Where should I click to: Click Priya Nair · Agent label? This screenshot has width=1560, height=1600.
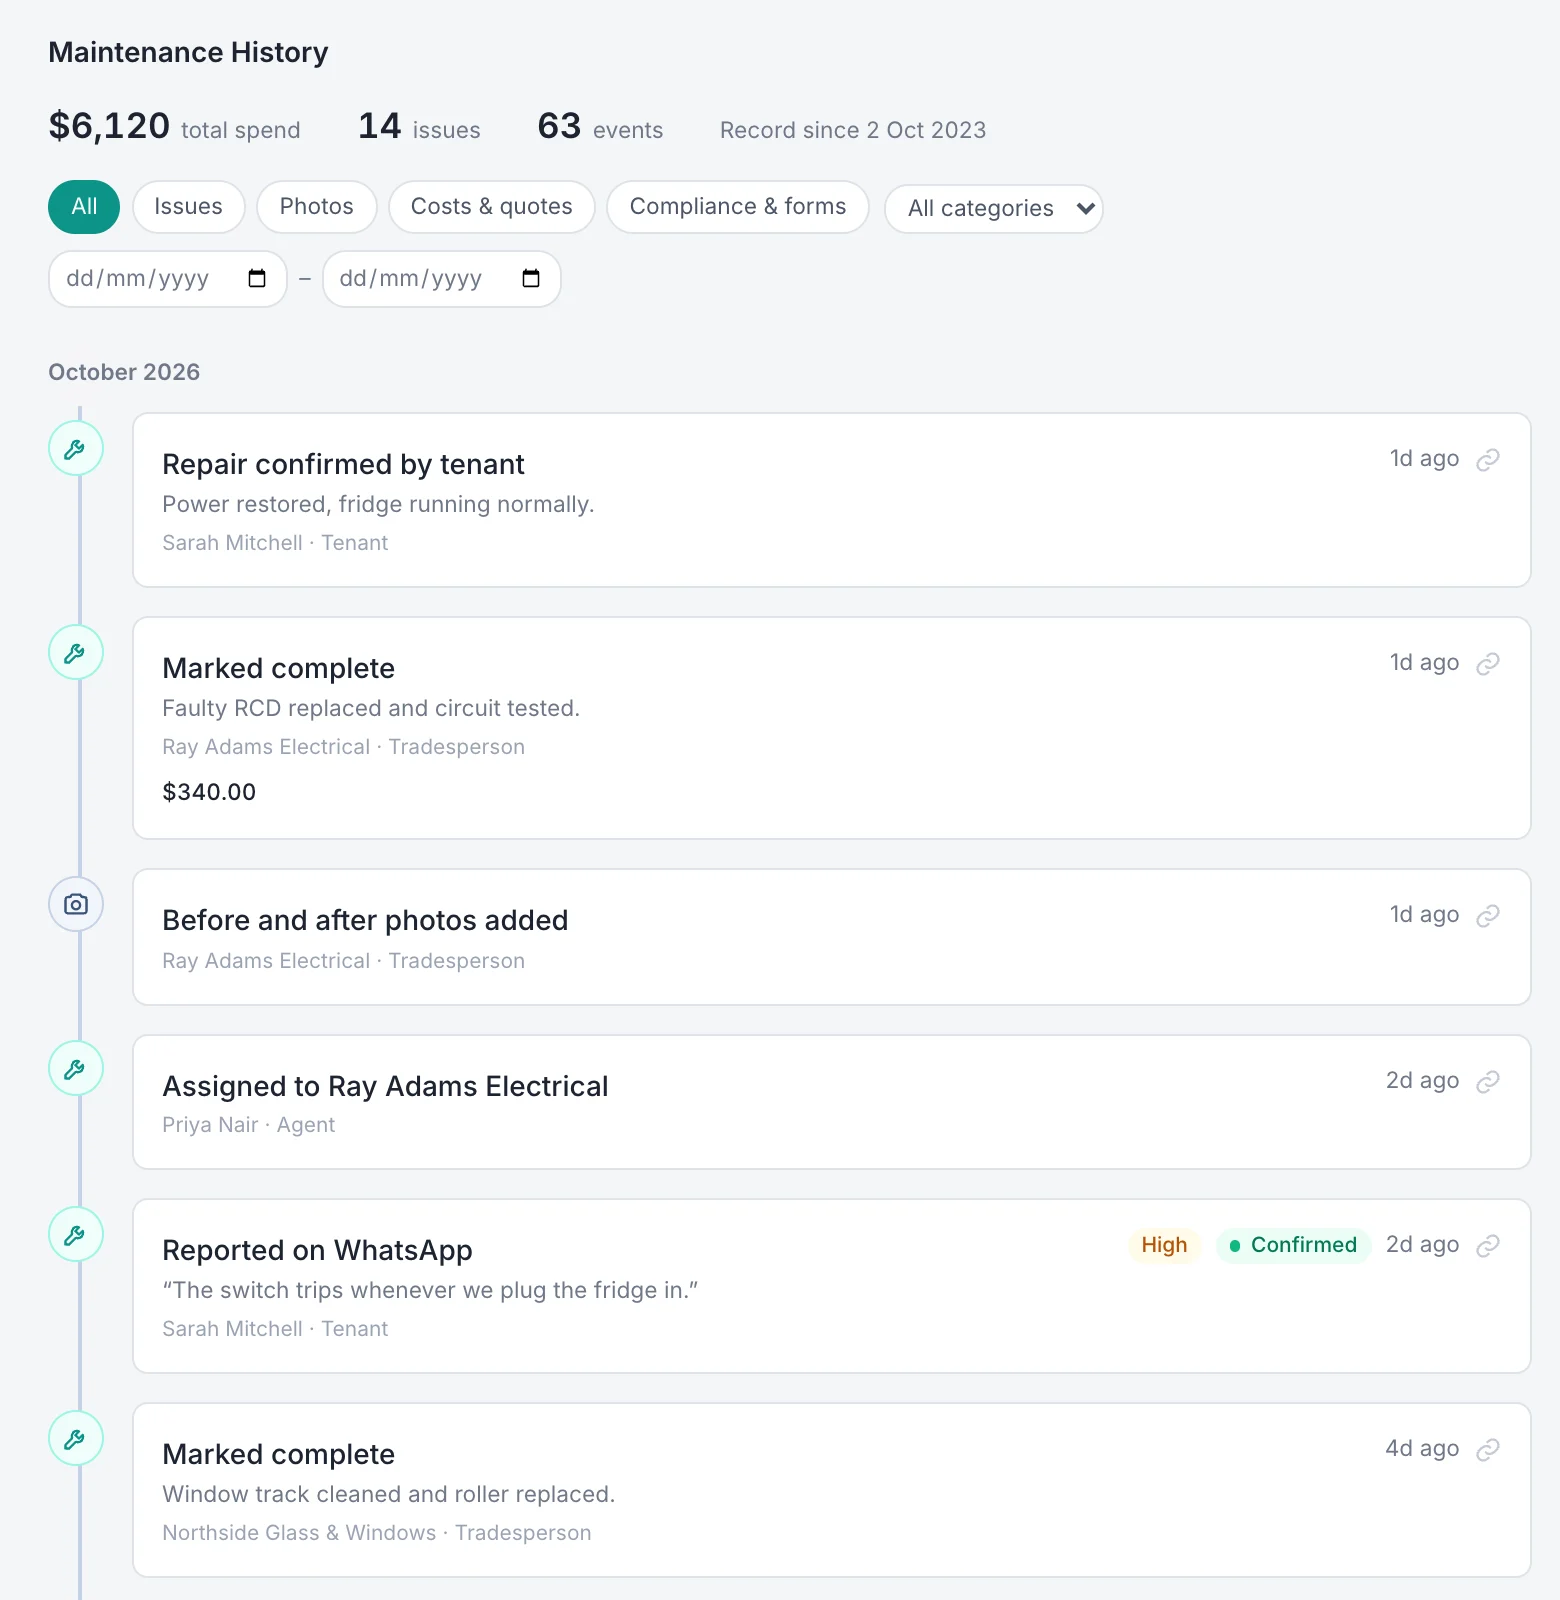[249, 1125]
